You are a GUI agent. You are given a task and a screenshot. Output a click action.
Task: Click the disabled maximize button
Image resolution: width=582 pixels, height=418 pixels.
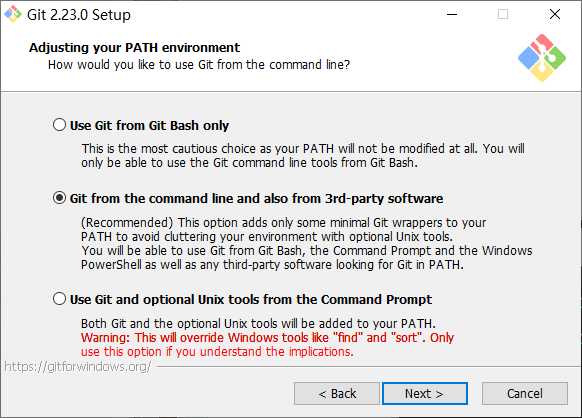[x=503, y=14]
